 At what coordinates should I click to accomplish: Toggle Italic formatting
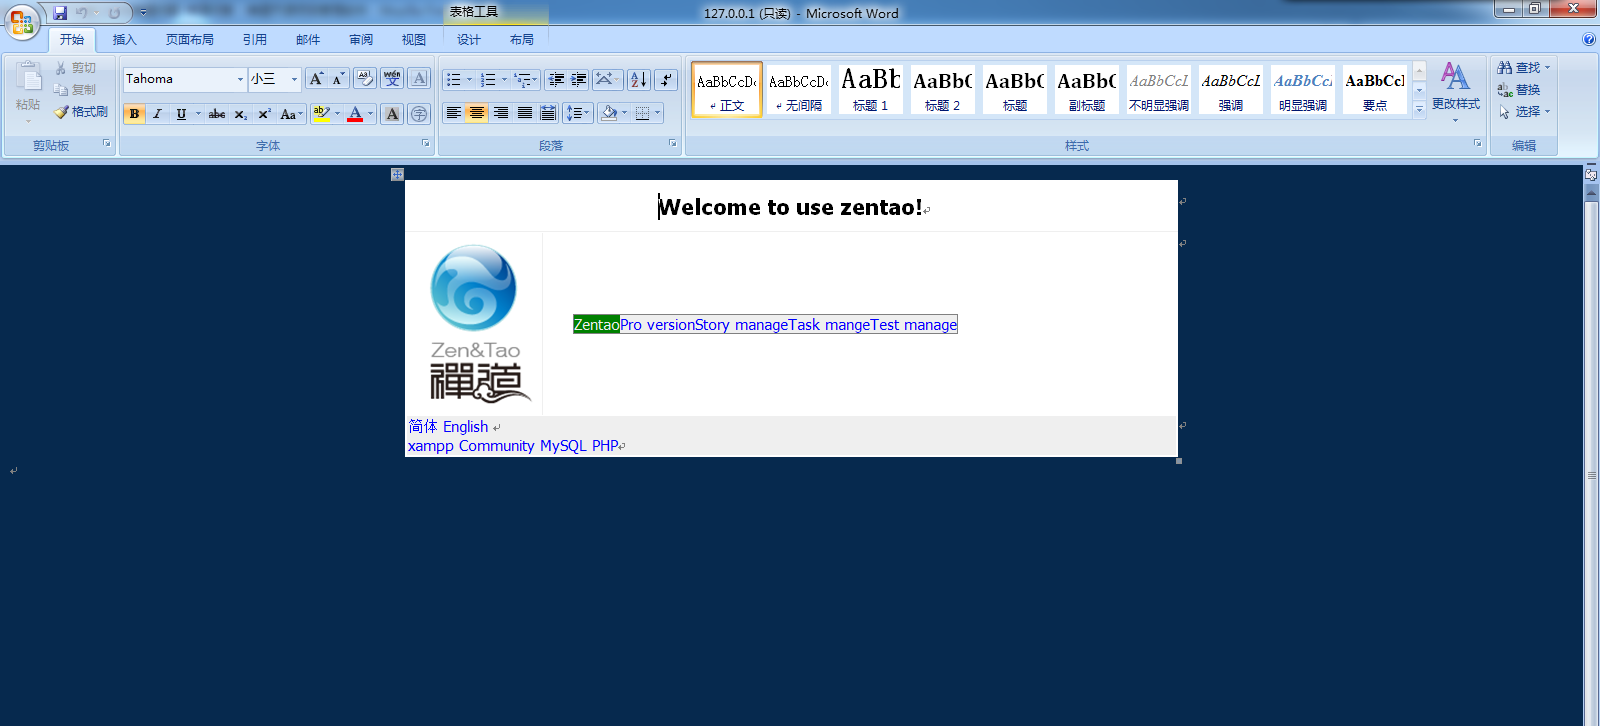coord(157,114)
